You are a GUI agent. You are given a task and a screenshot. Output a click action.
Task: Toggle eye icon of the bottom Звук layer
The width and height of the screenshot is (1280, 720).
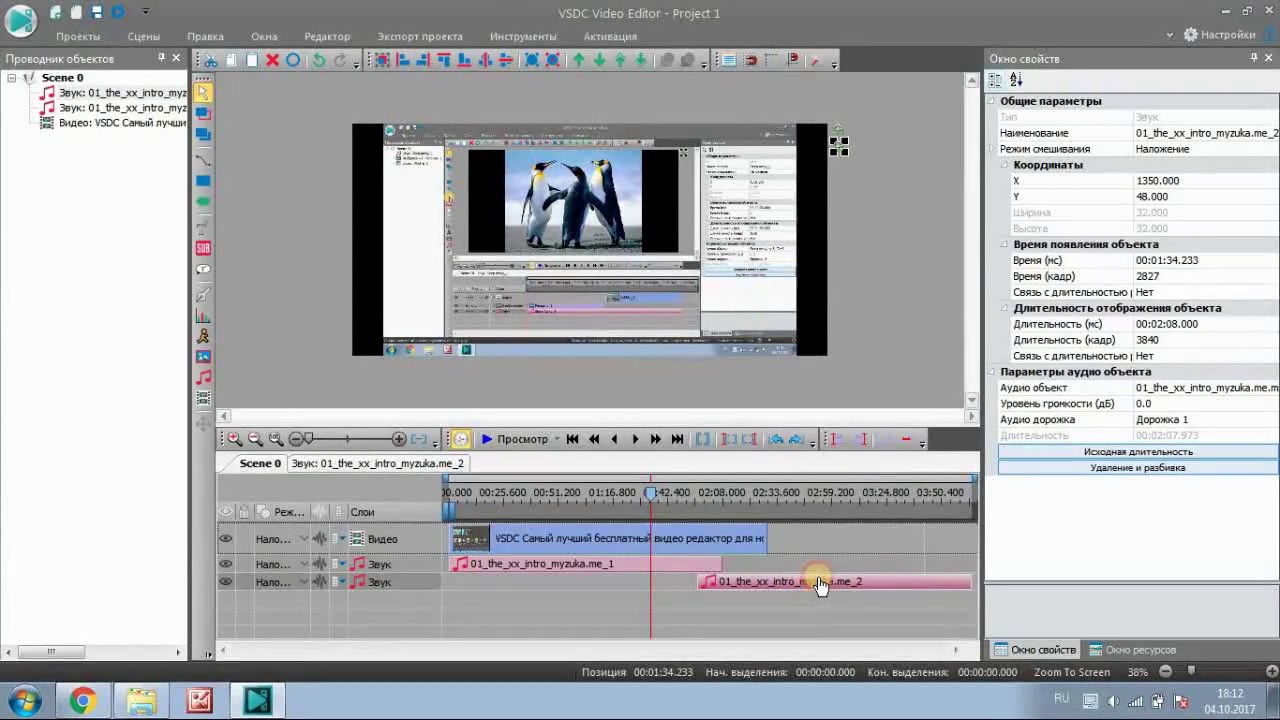tap(226, 582)
